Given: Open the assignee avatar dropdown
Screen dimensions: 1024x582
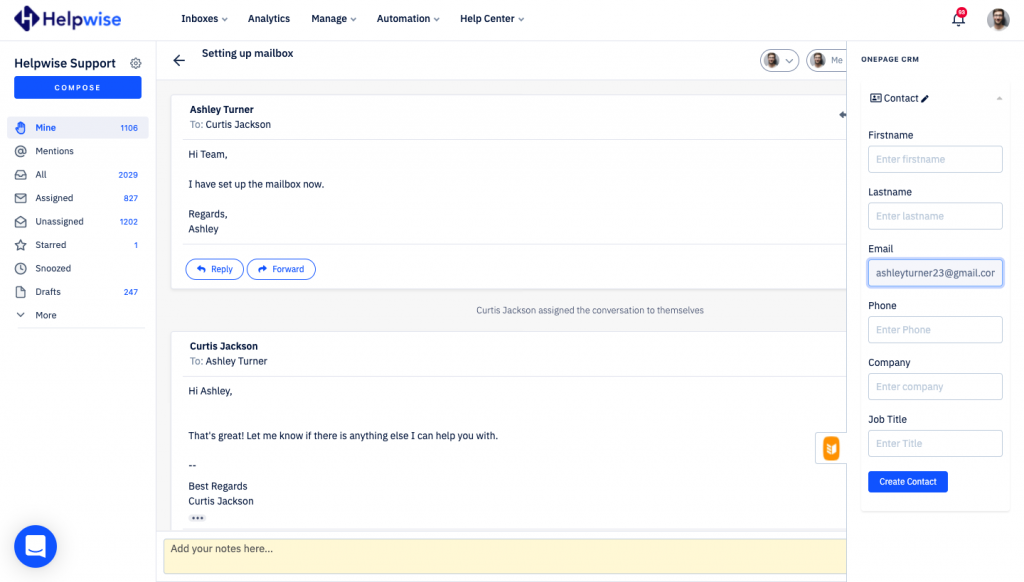Looking at the screenshot, I should [x=779, y=60].
